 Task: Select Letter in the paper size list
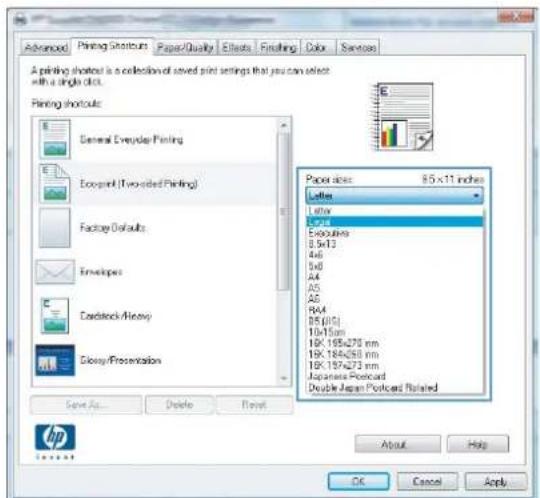tap(395, 210)
